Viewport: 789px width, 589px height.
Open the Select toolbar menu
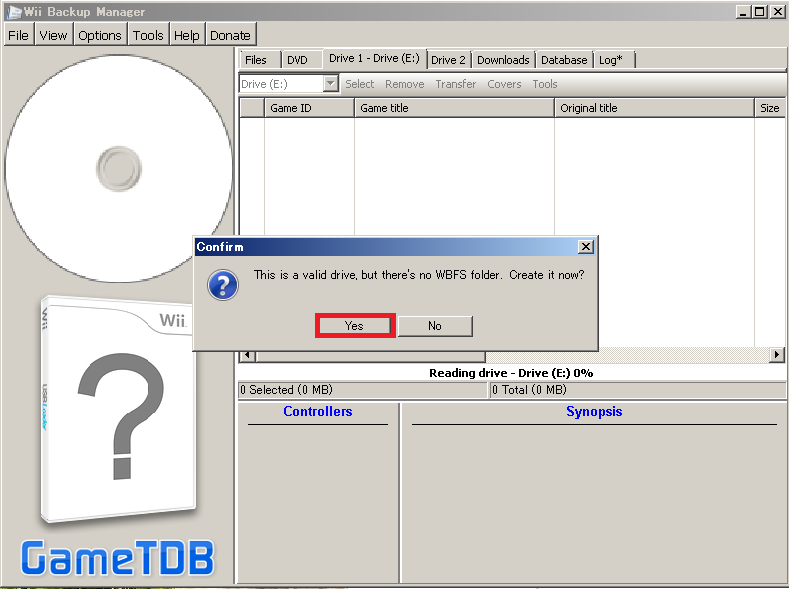pyautogui.click(x=359, y=84)
